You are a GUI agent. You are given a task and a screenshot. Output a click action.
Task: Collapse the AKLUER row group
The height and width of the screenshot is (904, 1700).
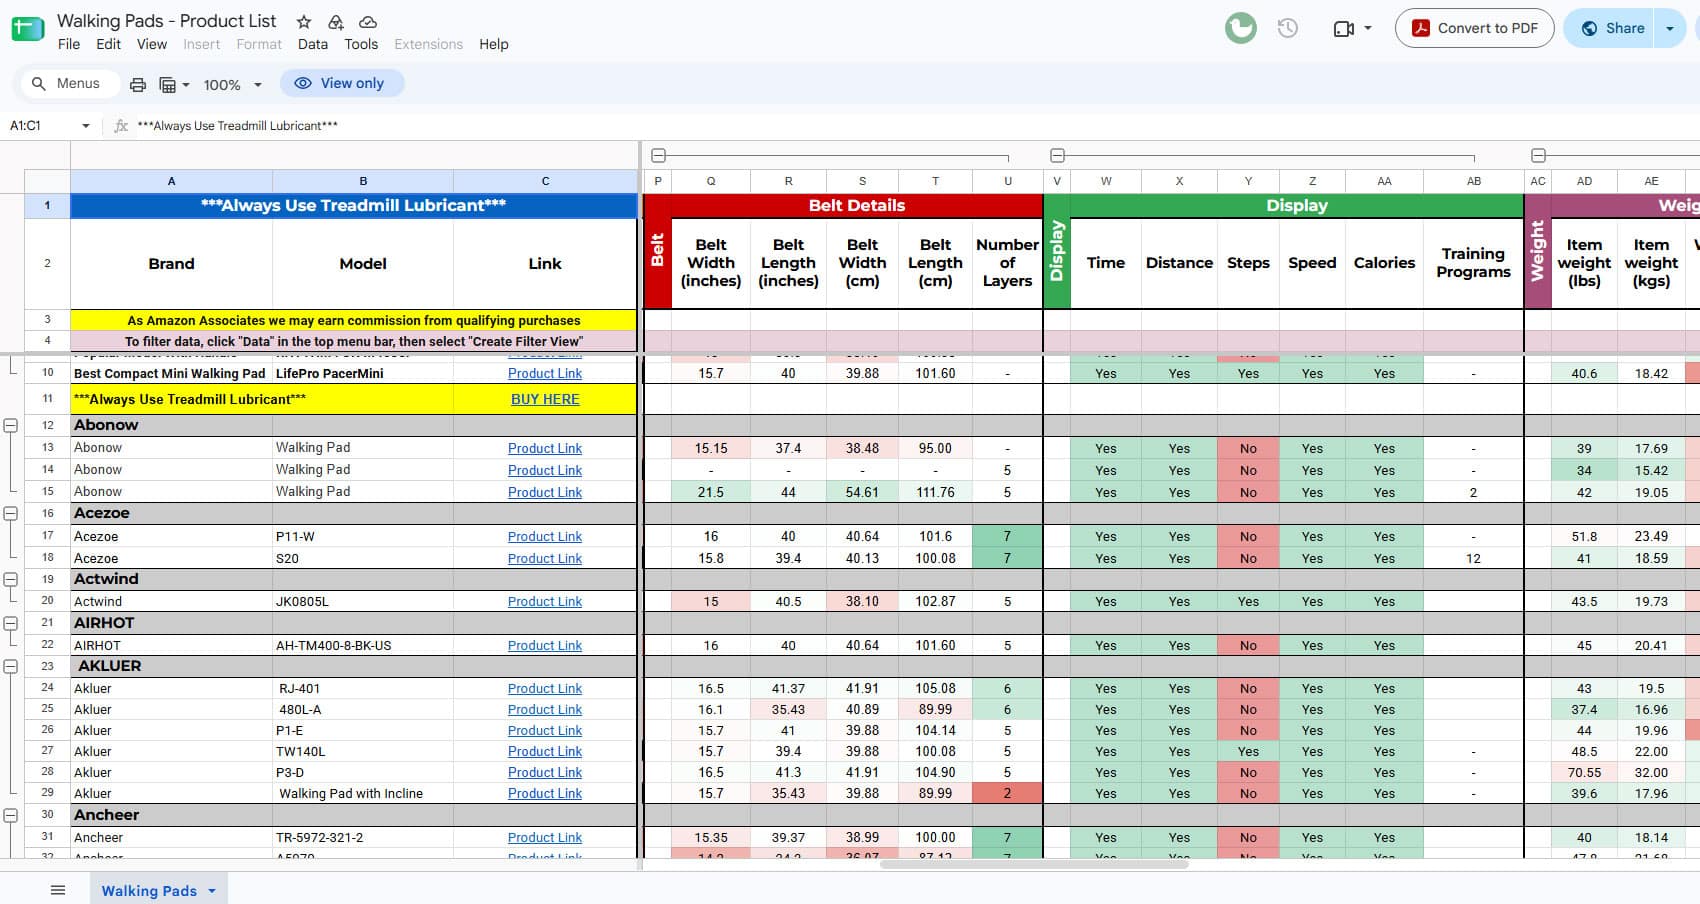click(x=11, y=666)
